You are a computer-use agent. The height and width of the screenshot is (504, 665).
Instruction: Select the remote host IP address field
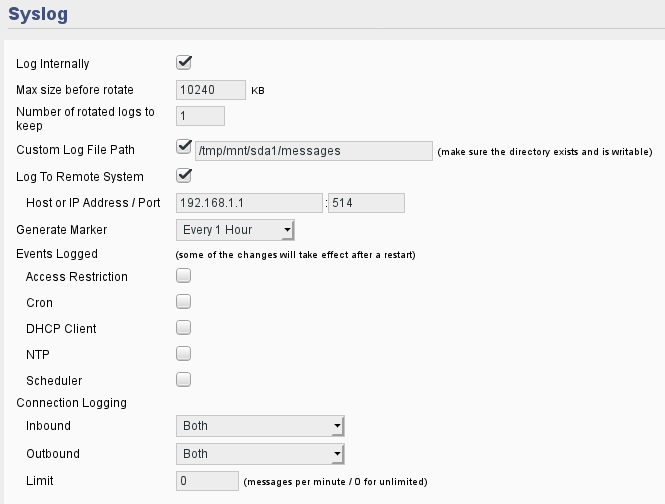[x=249, y=203]
